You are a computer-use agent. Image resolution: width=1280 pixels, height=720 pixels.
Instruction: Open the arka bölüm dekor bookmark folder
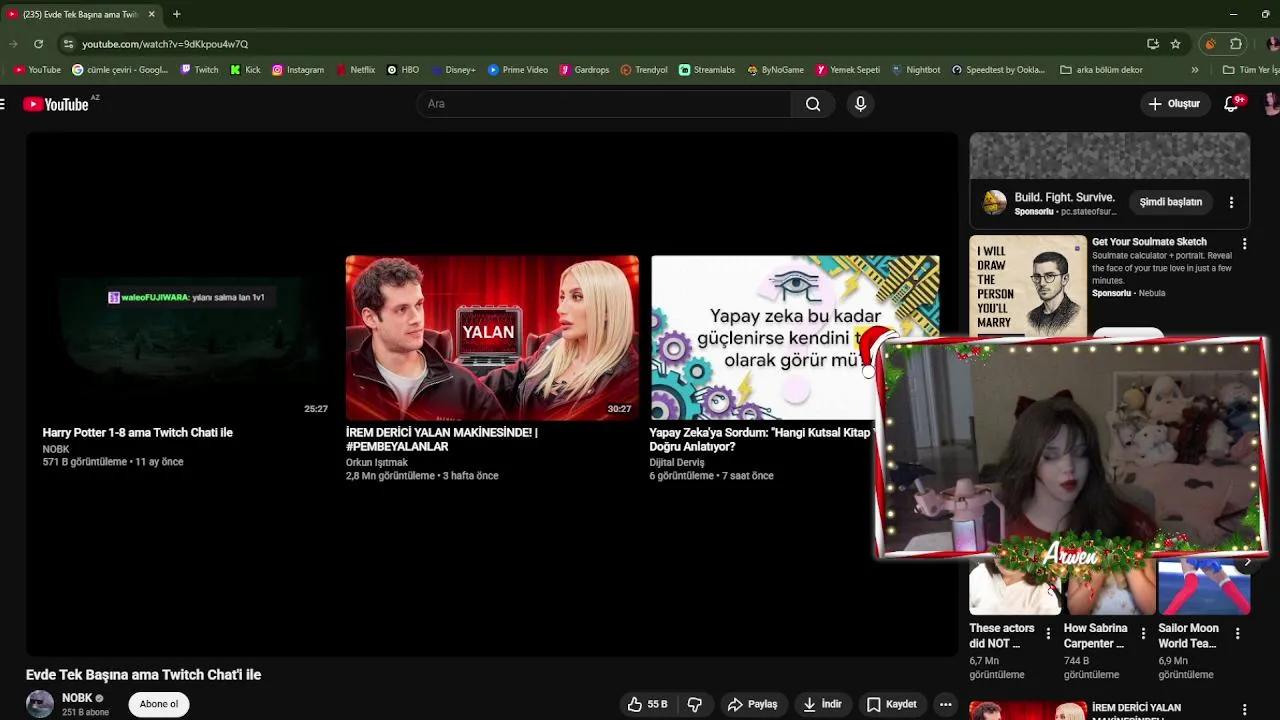[1101, 70]
